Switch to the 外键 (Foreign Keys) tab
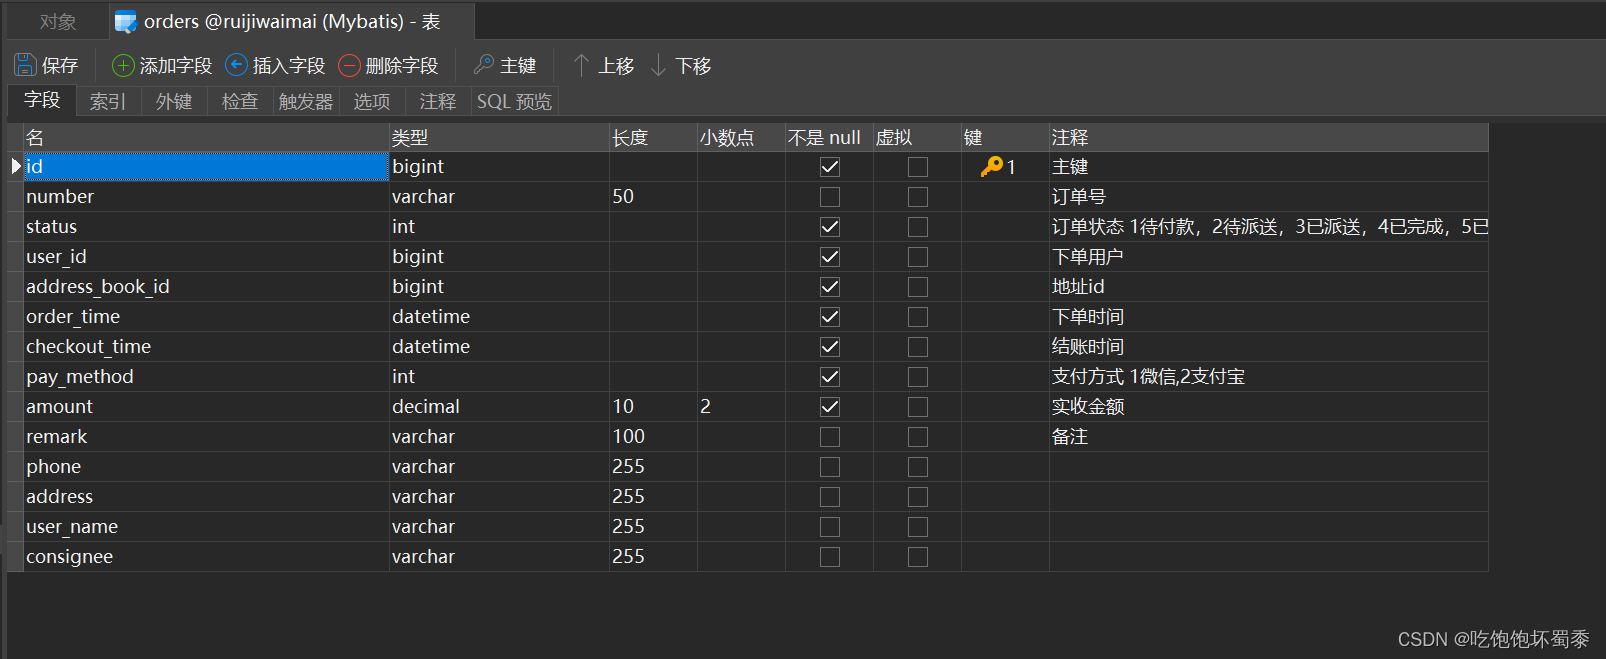This screenshot has width=1606, height=659. pos(174,101)
